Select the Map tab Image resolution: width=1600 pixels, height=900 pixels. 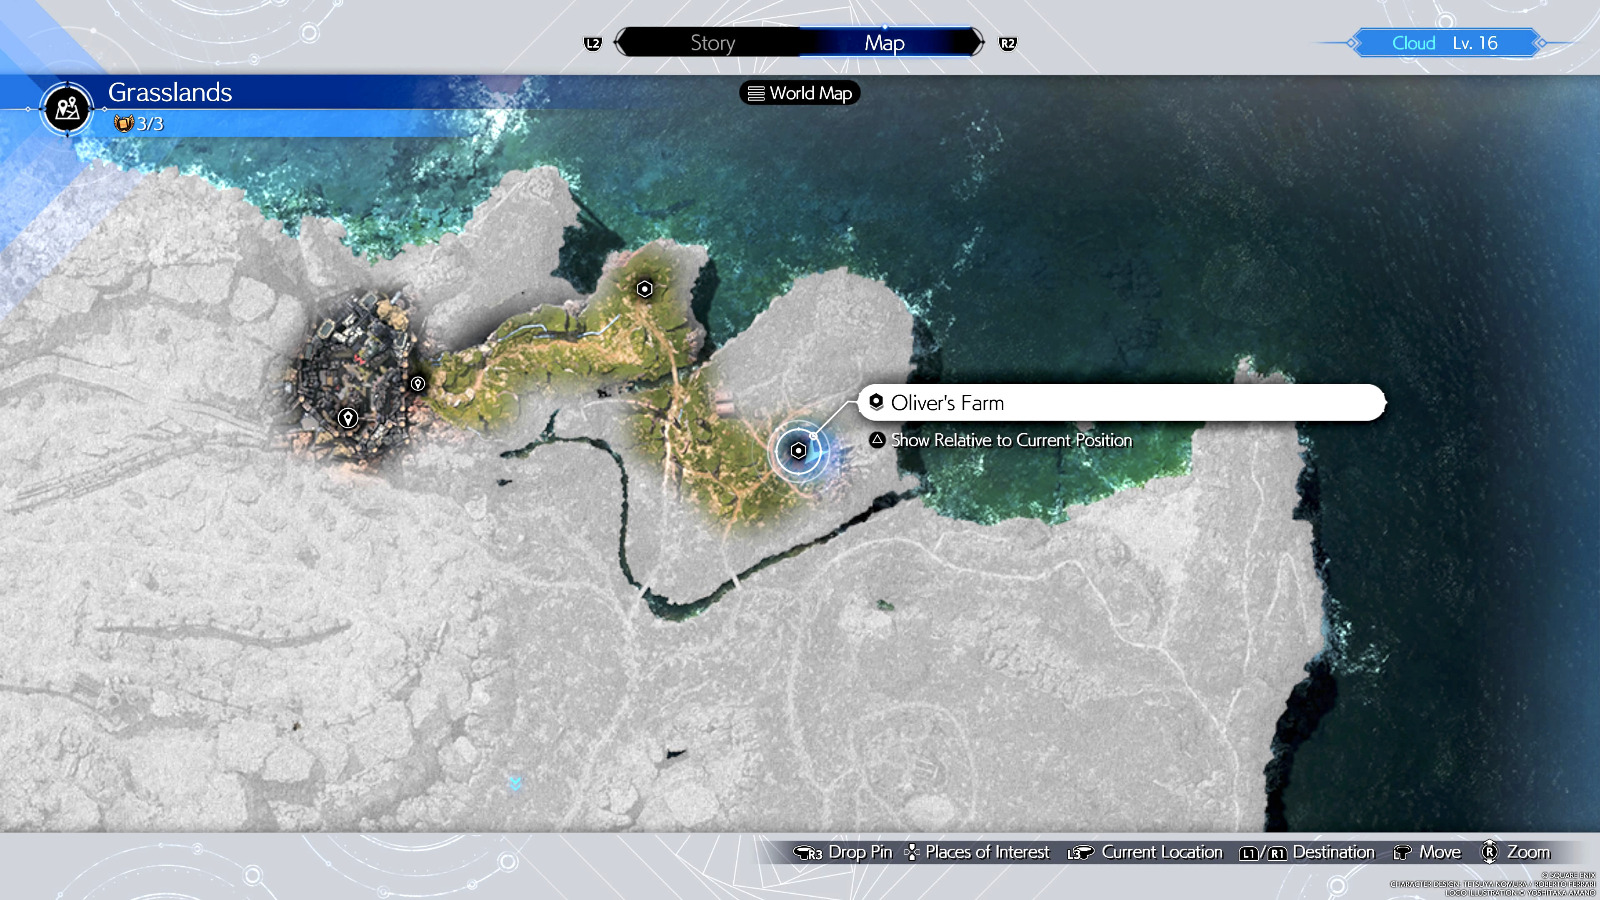click(884, 43)
